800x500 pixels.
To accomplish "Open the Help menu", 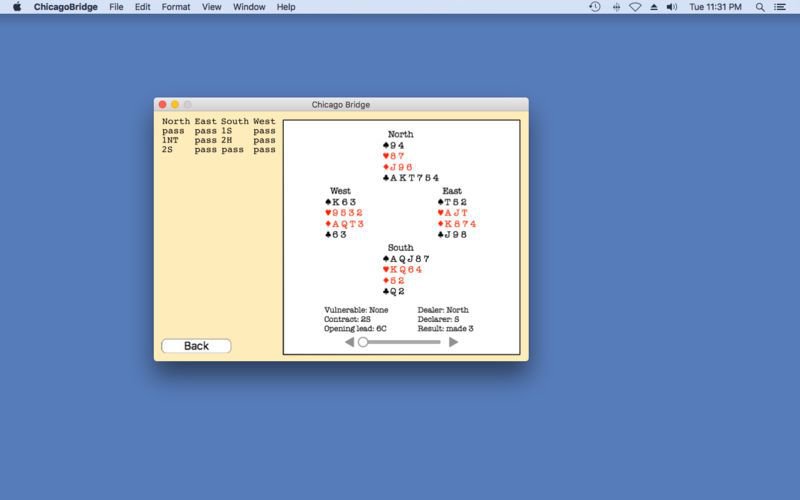I will coord(286,7).
